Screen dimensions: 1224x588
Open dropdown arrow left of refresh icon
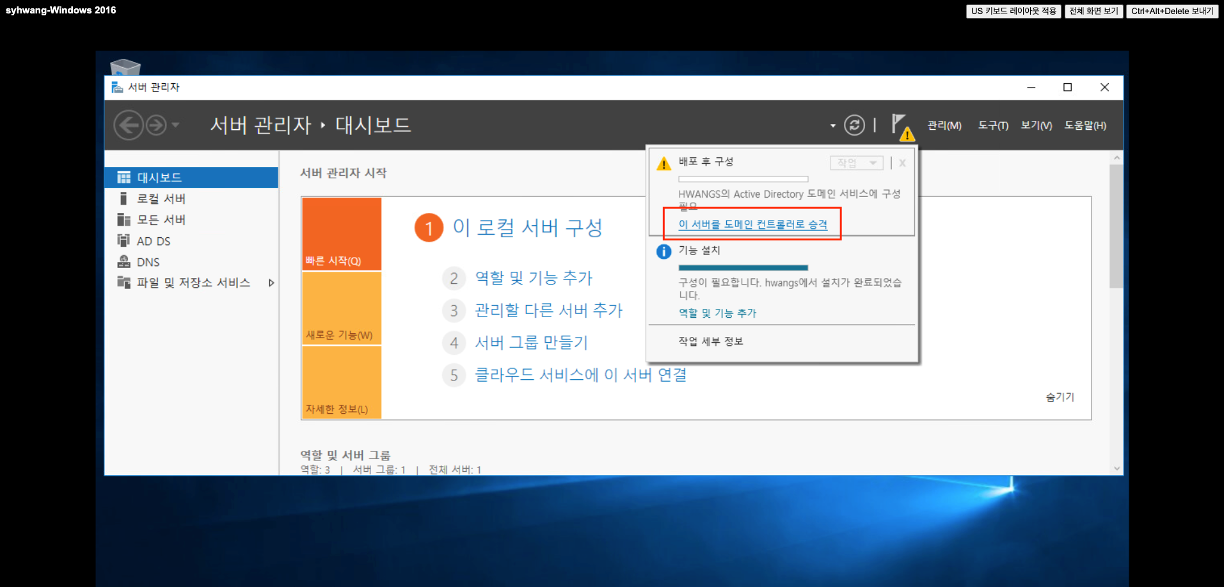point(832,126)
